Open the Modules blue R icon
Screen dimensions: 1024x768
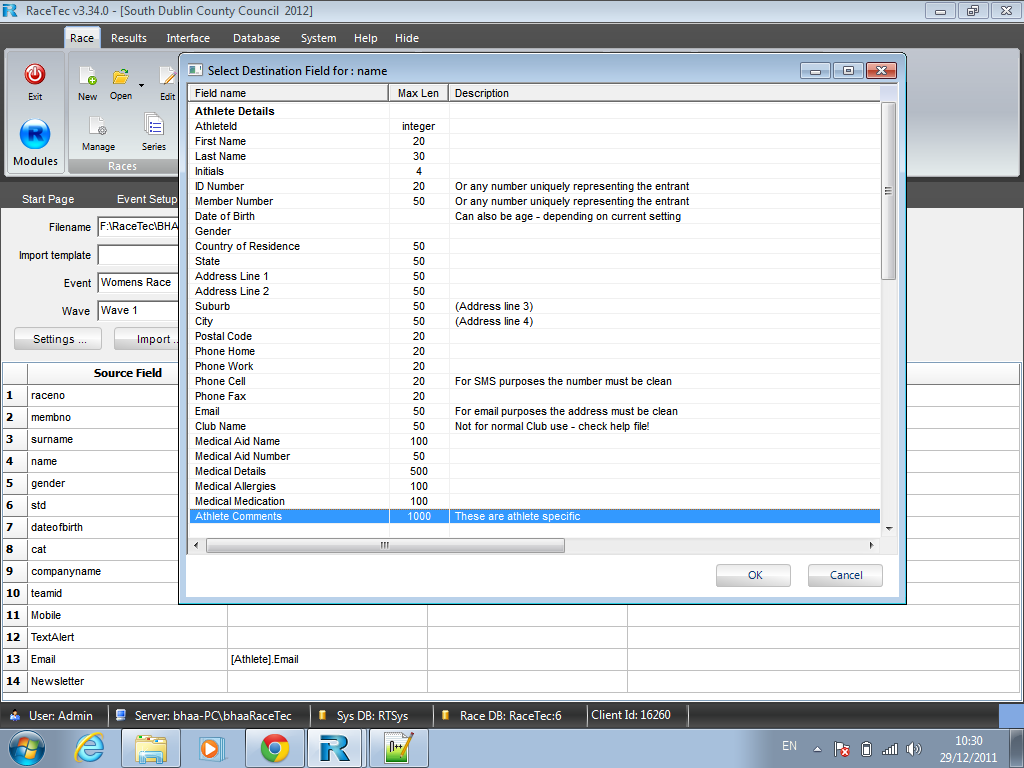35,135
